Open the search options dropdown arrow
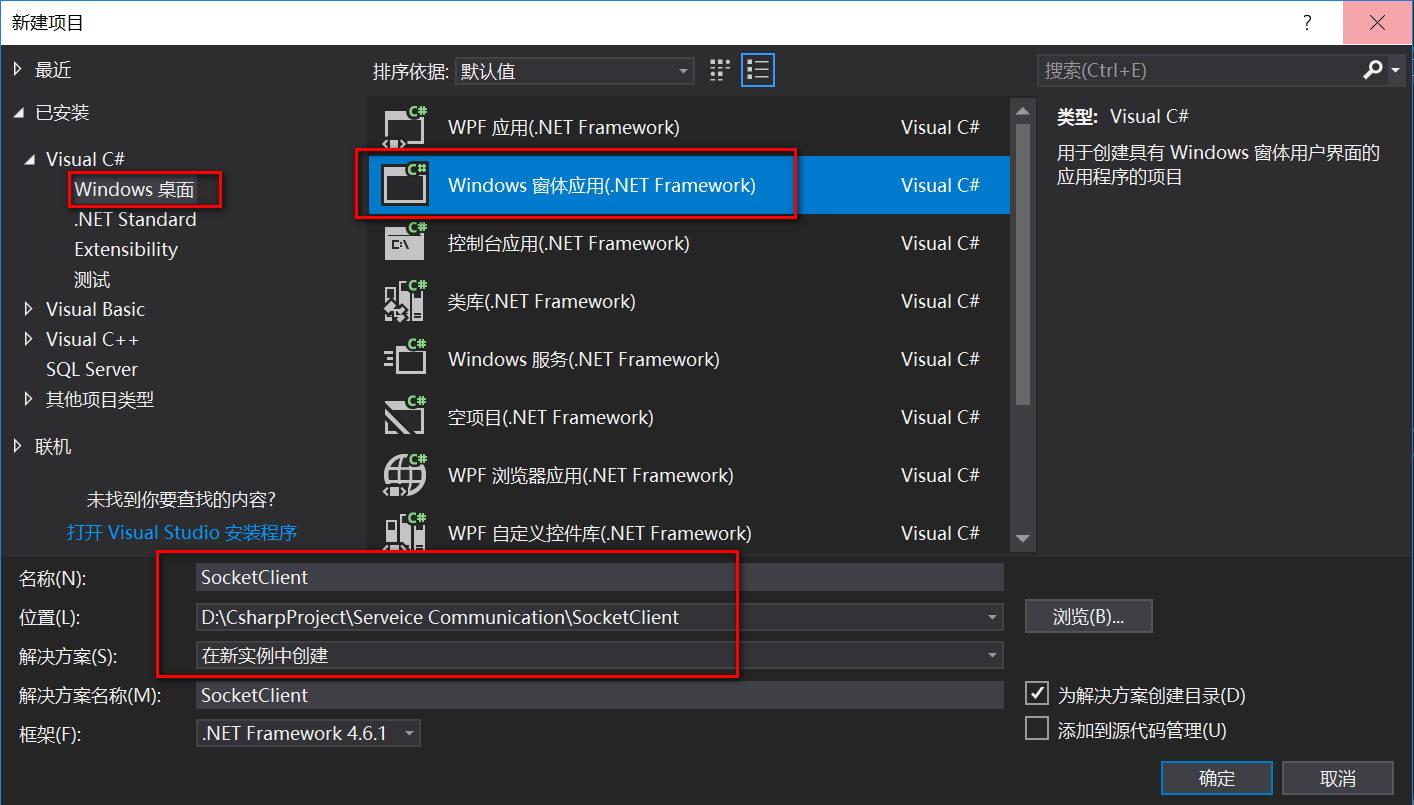Viewport: 1414px width, 805px height. tap(1396, 70)
